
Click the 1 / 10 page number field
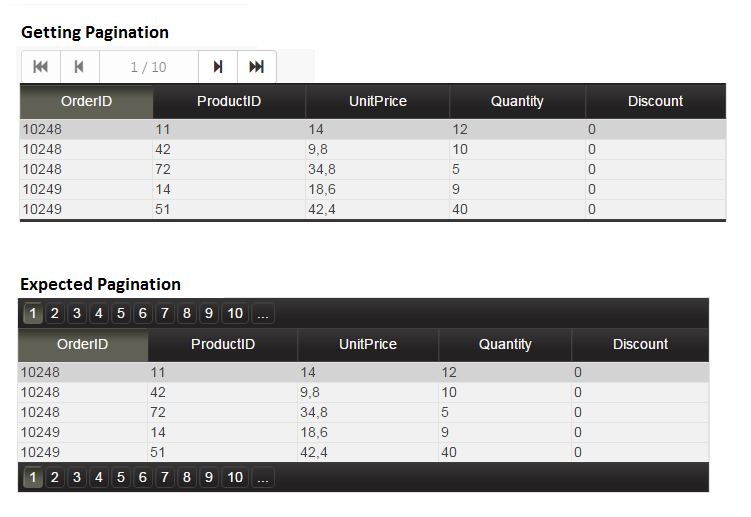[149, 67]
